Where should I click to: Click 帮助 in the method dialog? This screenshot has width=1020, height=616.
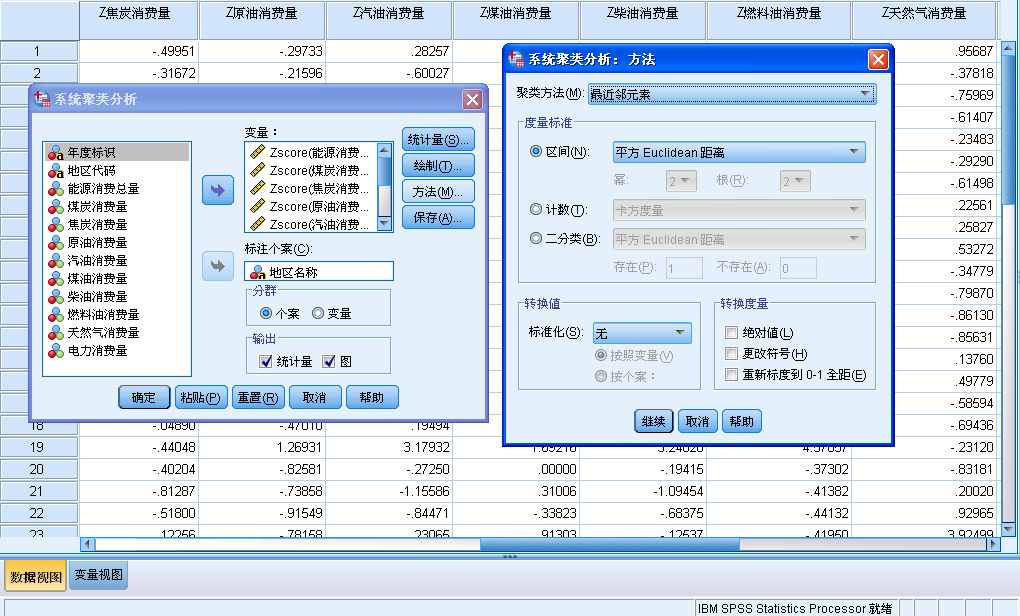click(x=742, y=421)
